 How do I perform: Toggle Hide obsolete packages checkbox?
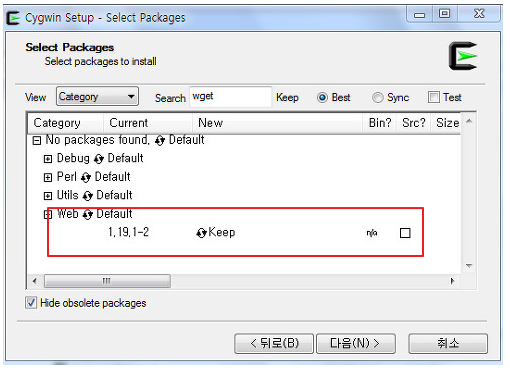[31, 303]
